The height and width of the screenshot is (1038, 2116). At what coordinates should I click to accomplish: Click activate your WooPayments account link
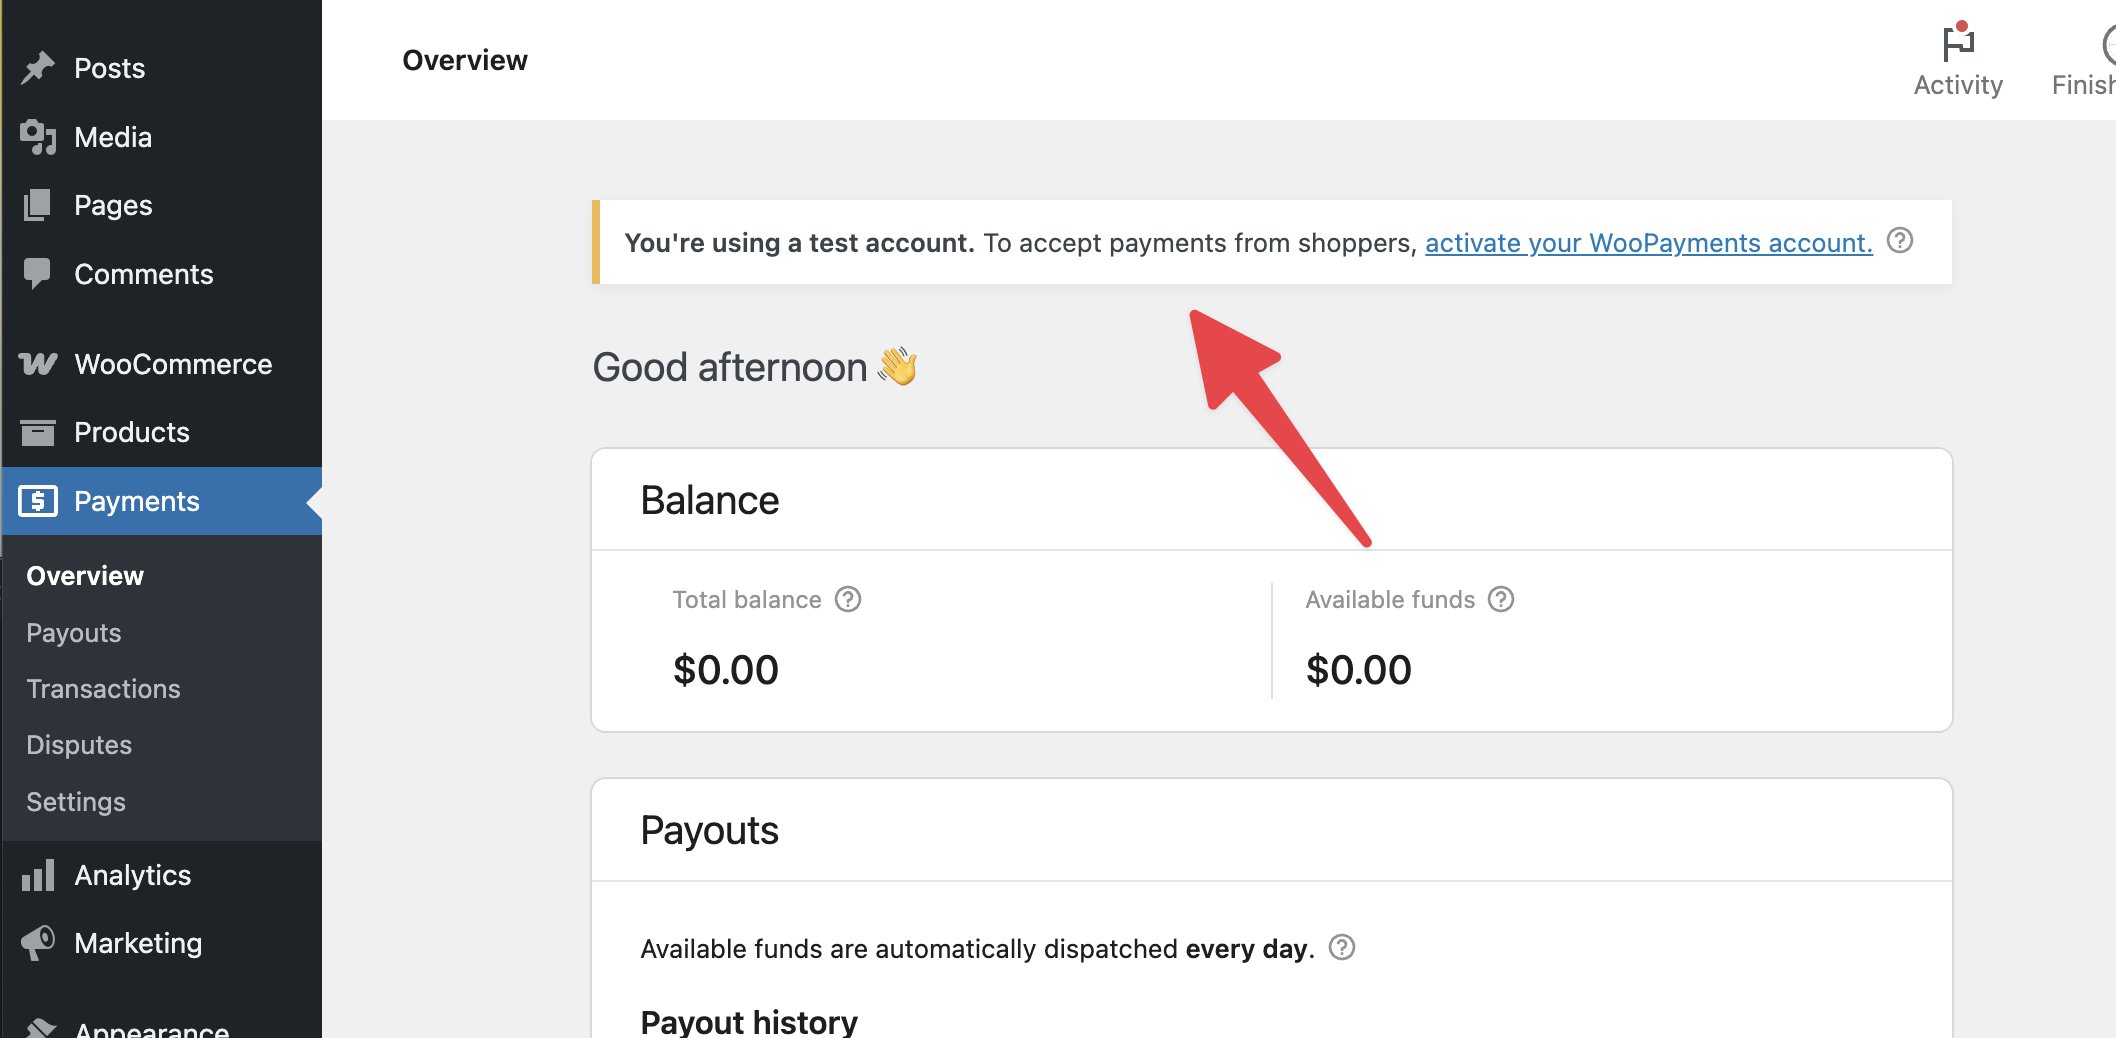tap(1648, 243)
